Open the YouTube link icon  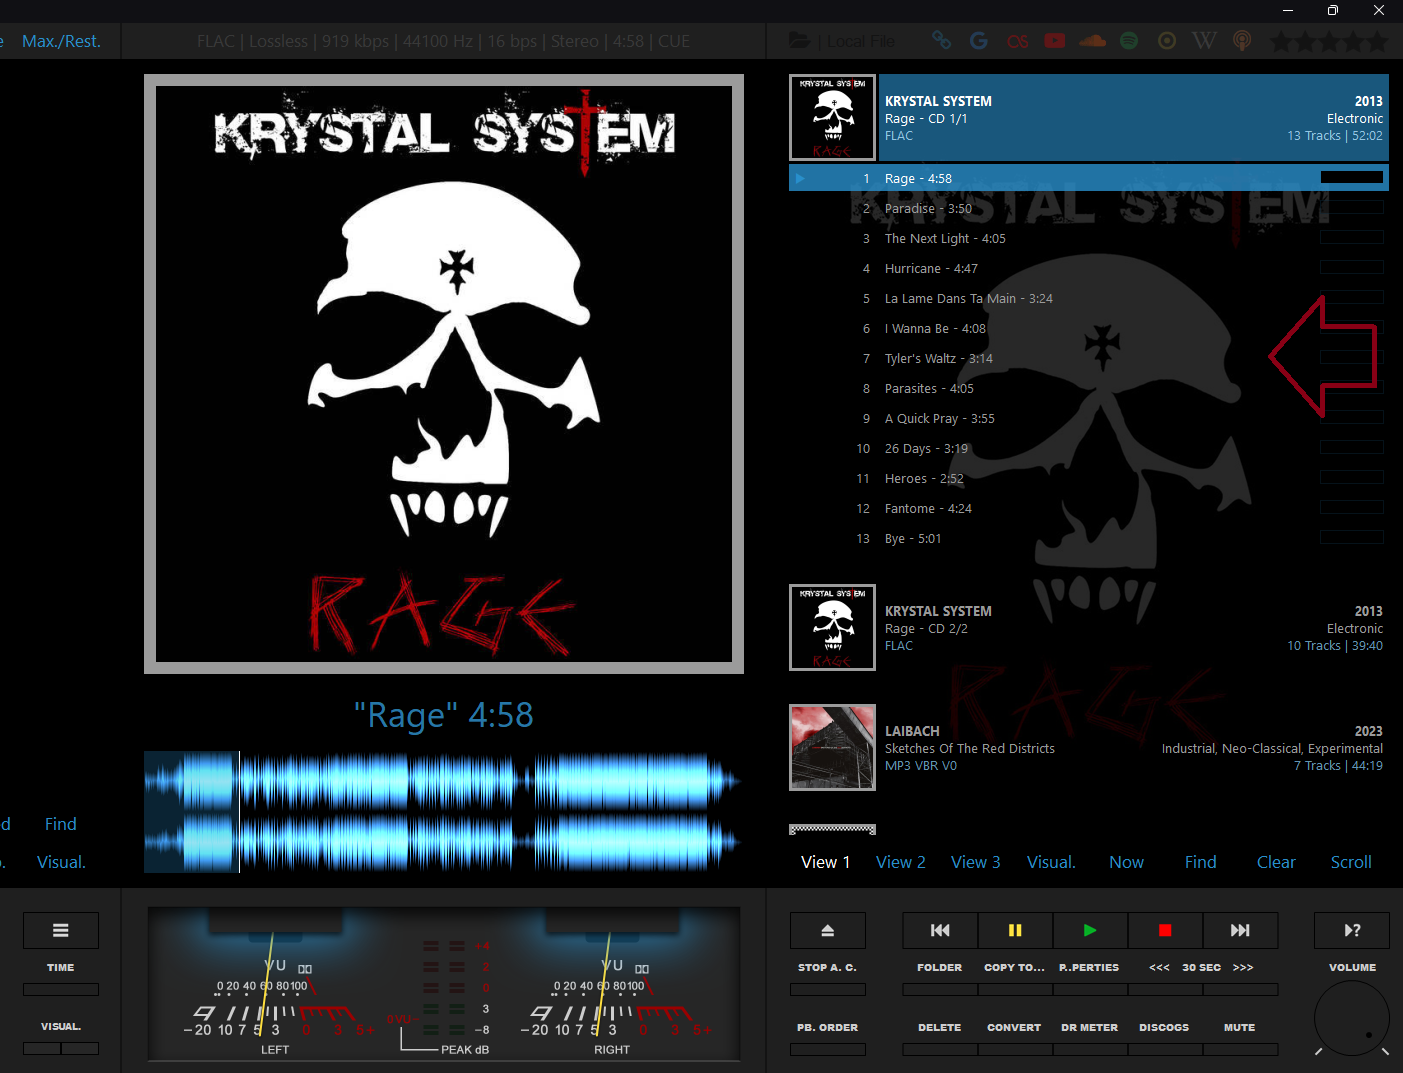coord(1054,41)
